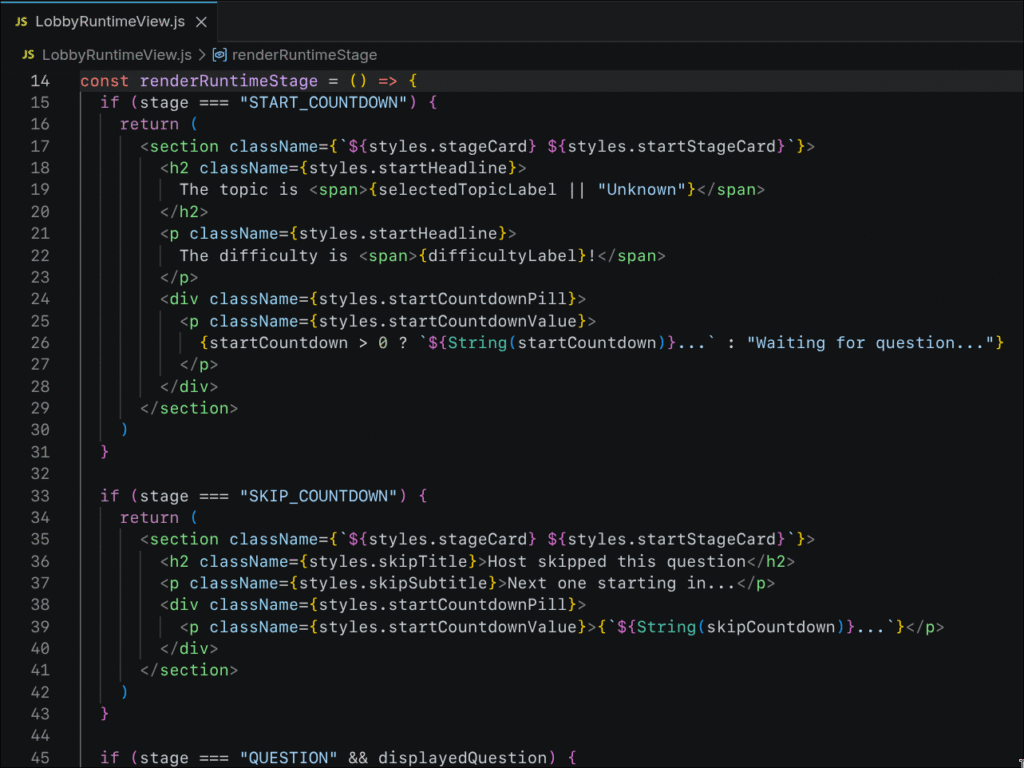Click styles.skipSubtitle on line 37
Image resolution: width=1024 pixels, height=768 pixels.
coord(393,583)
